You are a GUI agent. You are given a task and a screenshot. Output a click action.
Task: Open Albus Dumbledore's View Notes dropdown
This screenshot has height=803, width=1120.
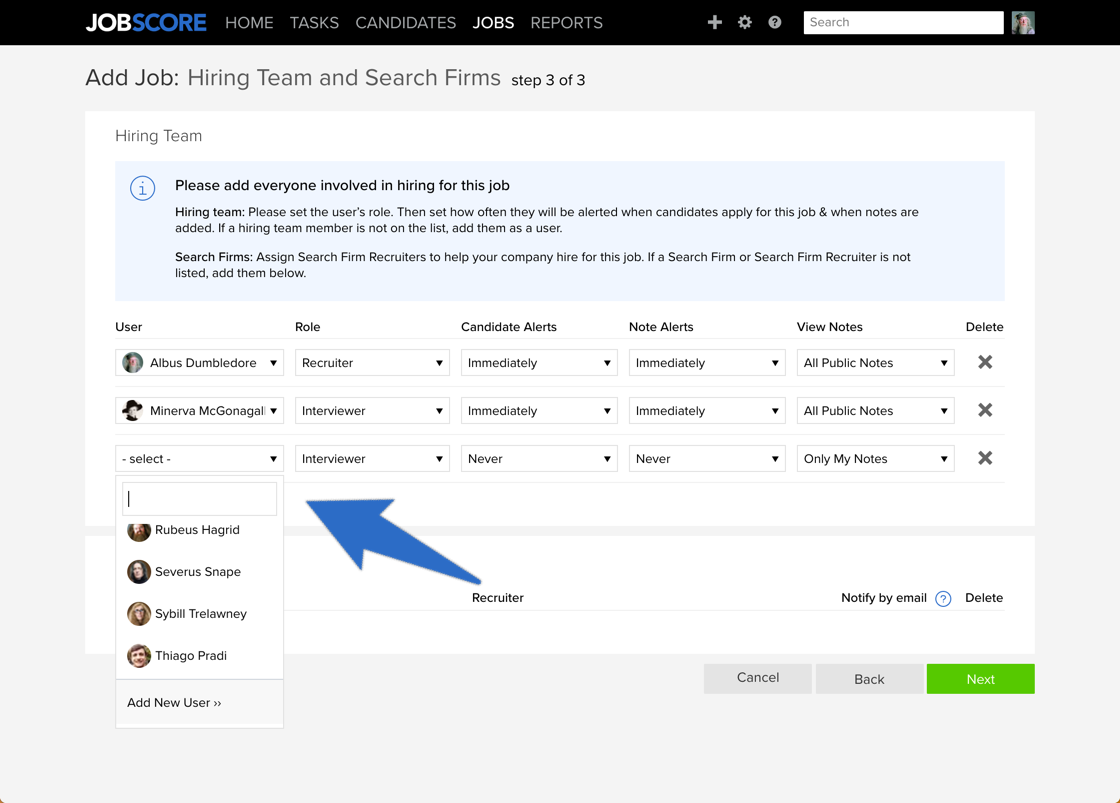point(876,362)
